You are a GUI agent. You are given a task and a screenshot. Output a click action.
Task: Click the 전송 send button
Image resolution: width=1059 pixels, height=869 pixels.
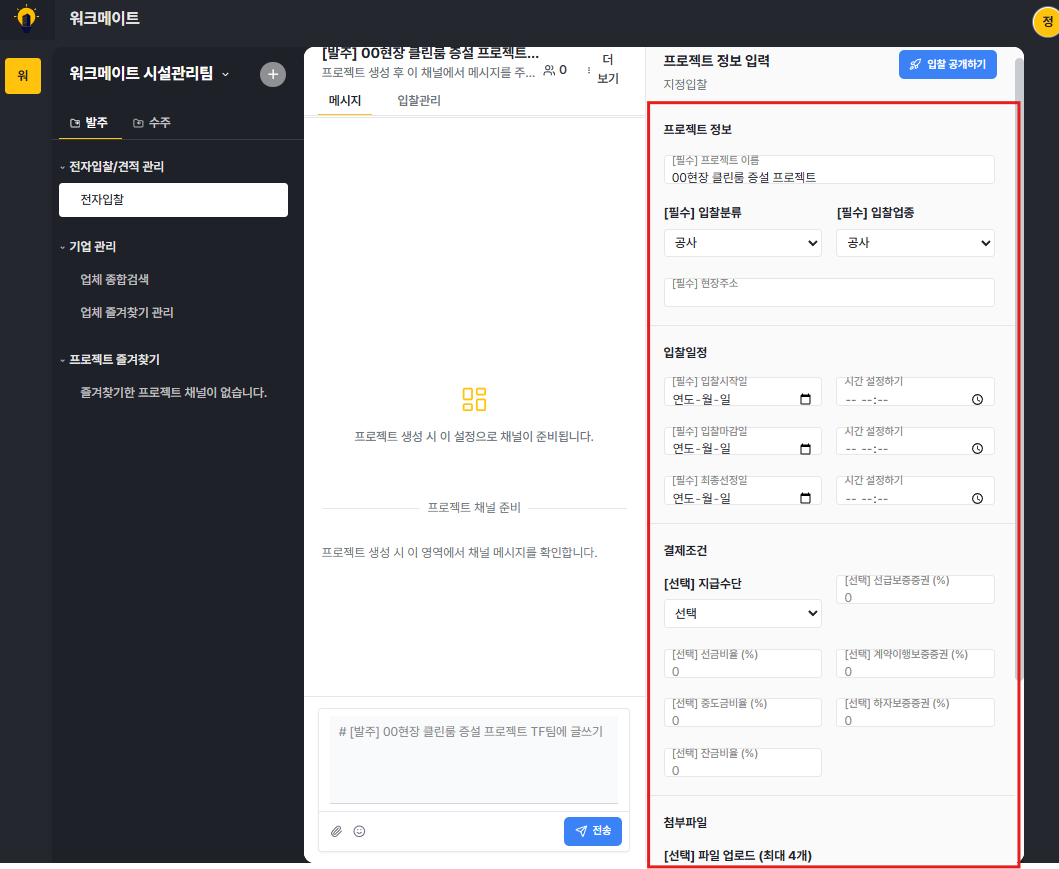(x=592, y=831)
